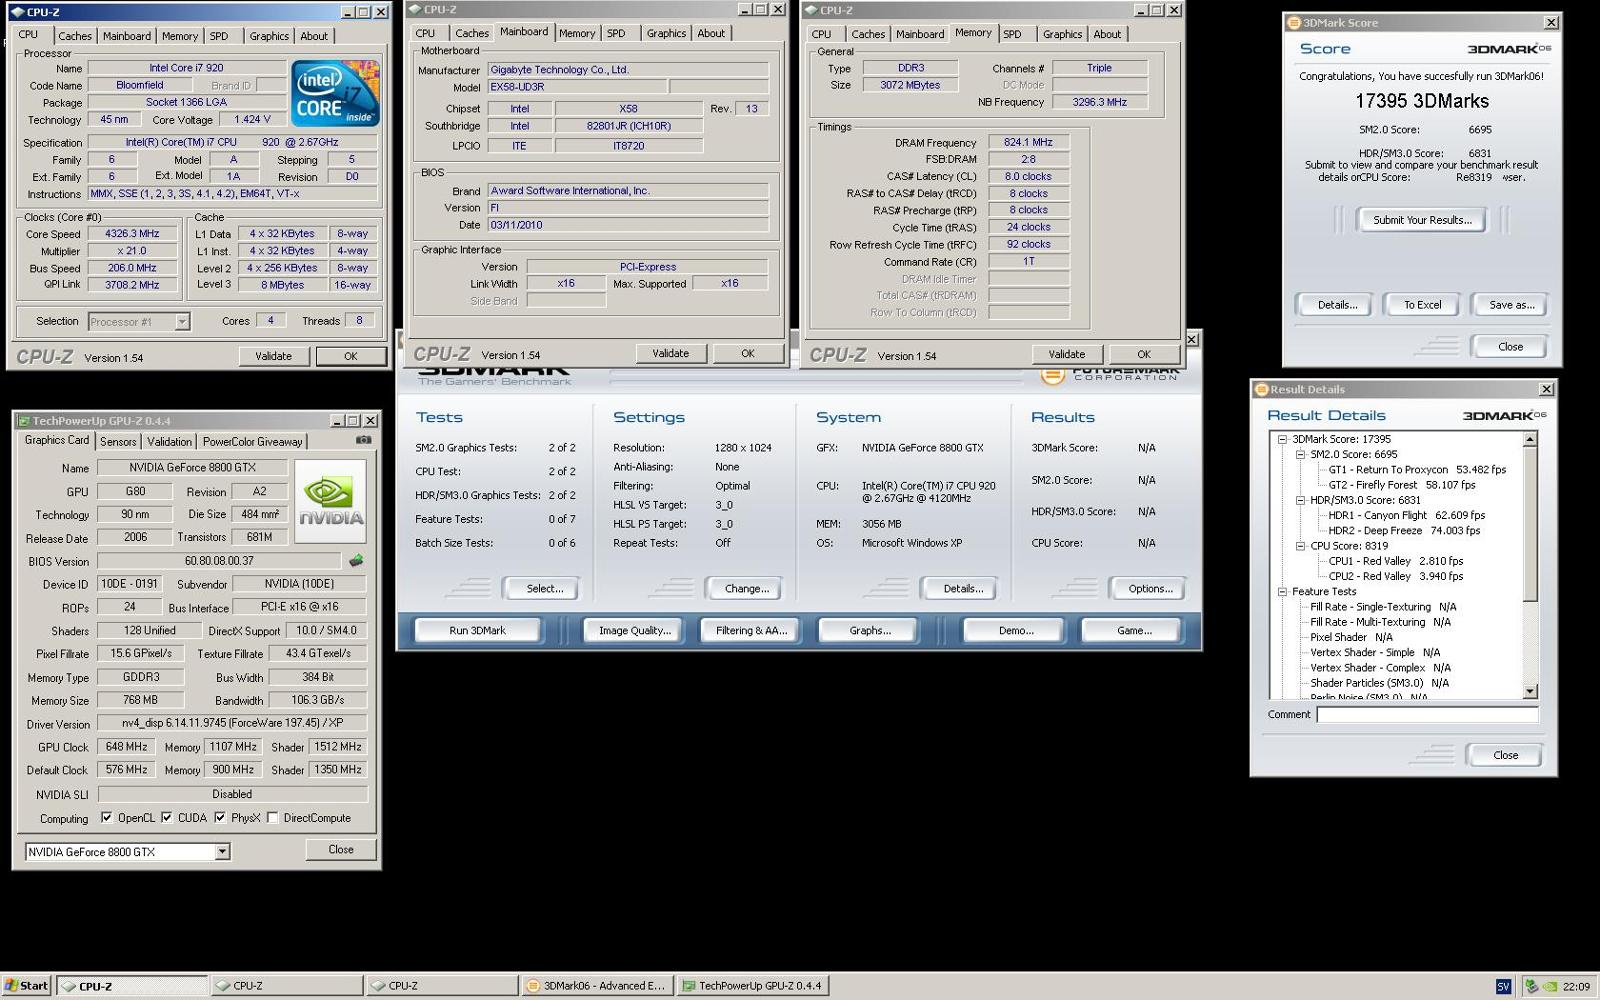Viewport: 1600px width, 1000px height.
Task: Open the About tab in first CPU-Z window
Action: tap(314, 36)
